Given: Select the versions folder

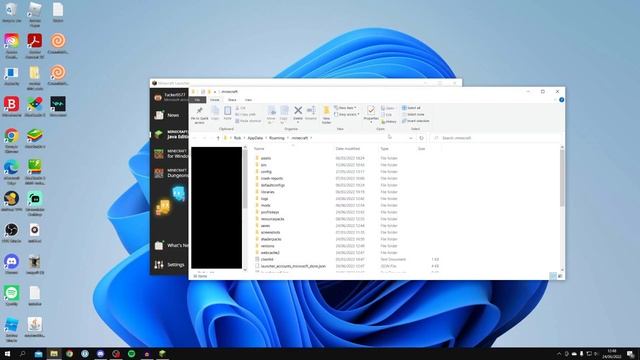Looking at the screenshot, I should (267, 246).
